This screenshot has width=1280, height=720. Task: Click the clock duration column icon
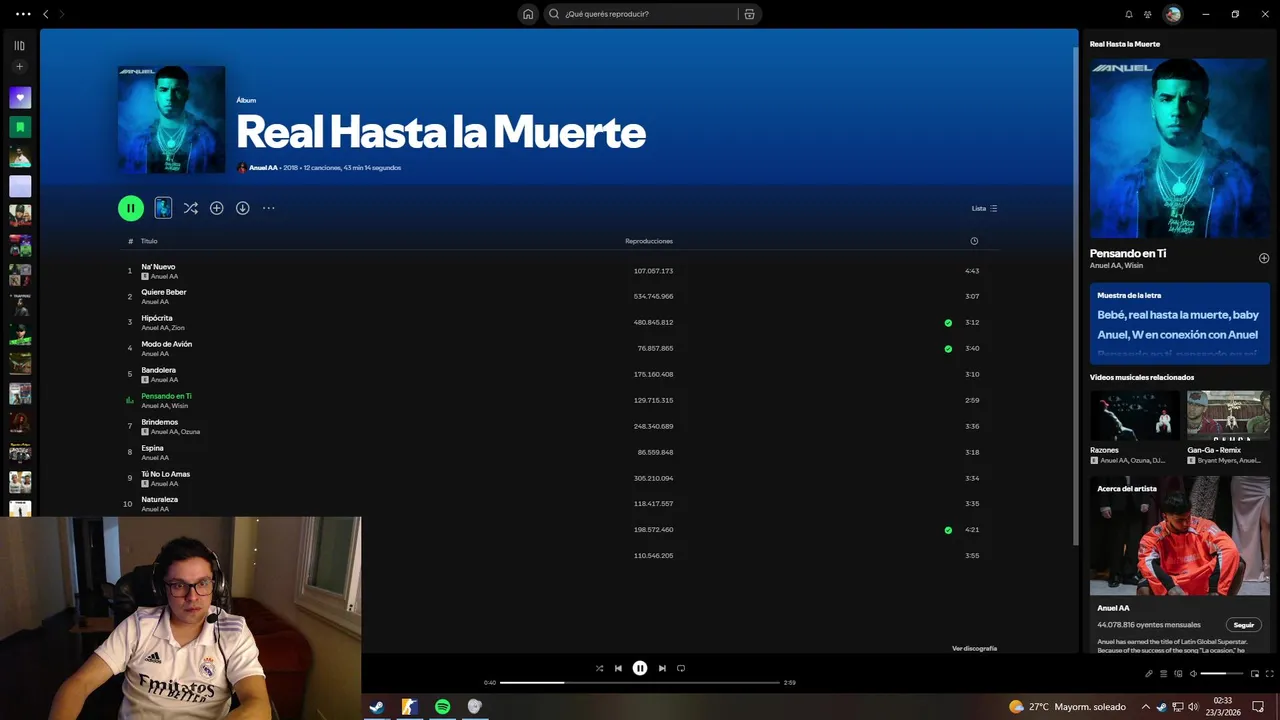click(974, 241)
